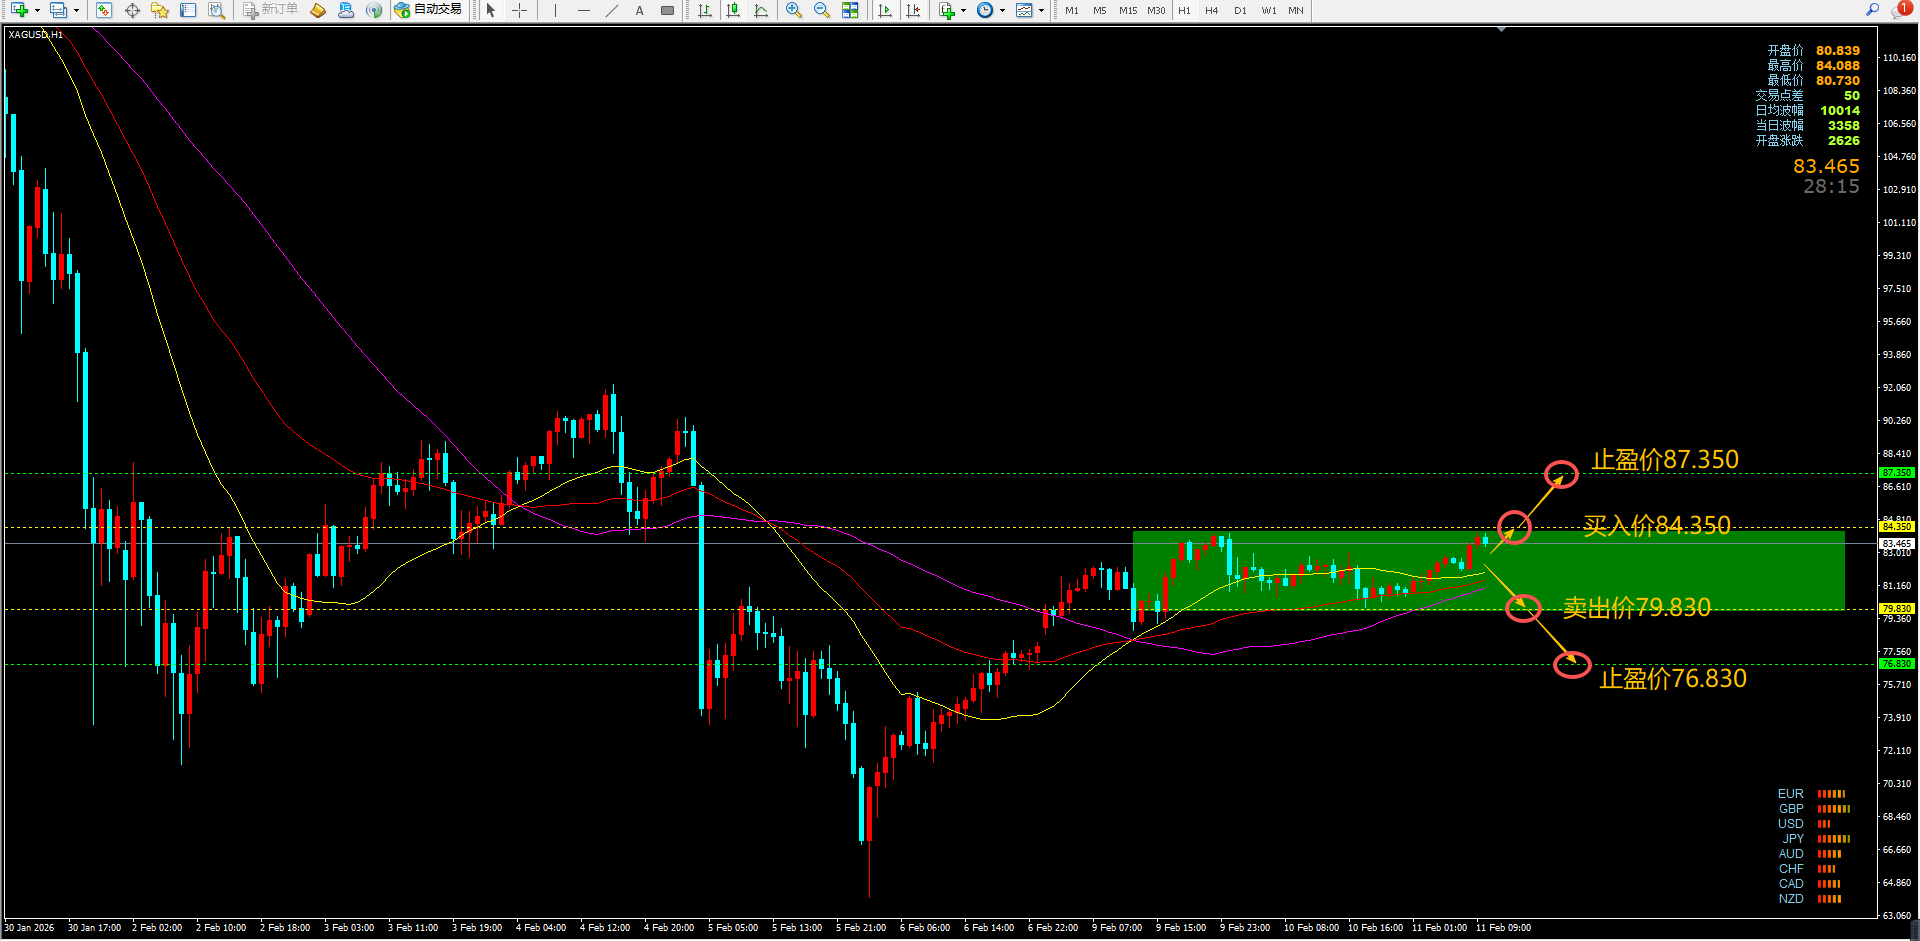Viewport: 1920px width, 941px height.
Task: Open the notifications chat bubble icon
Action: click(x=1901, y=9)
